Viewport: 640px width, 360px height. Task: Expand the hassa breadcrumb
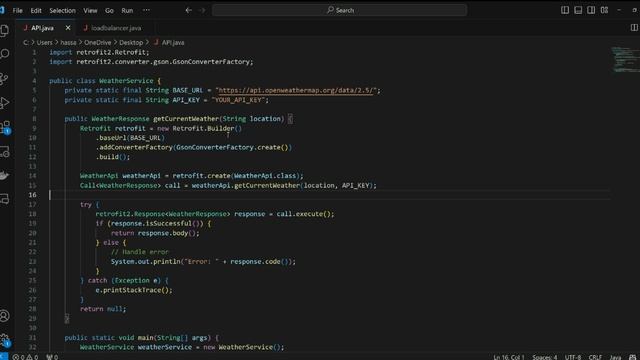pyautogui.click(x=68, y=42)
